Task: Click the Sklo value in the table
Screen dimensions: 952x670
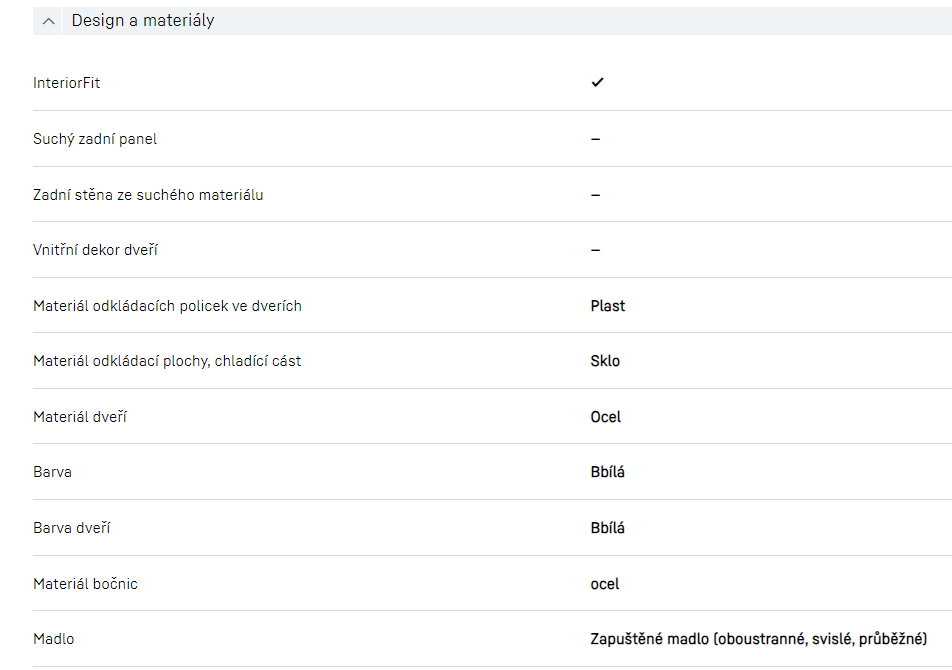Action: (605, 361)
